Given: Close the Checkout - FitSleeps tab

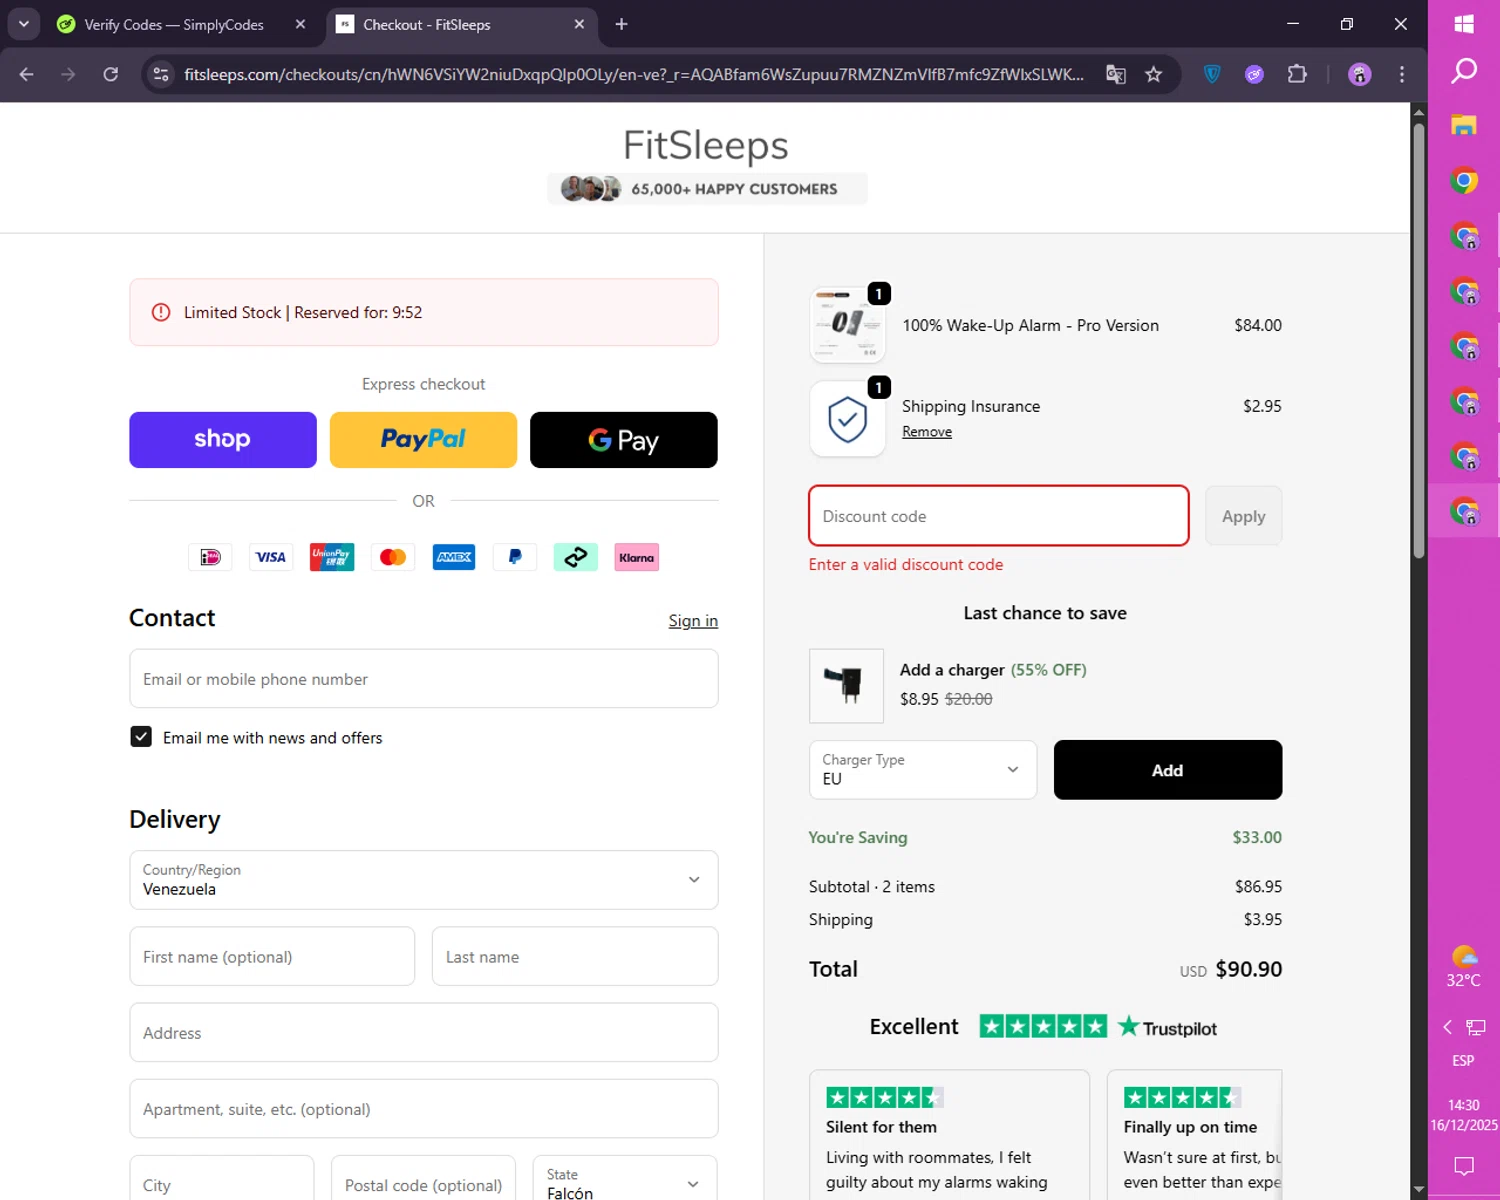Looking at the screenshot, I should coord(579,24).
